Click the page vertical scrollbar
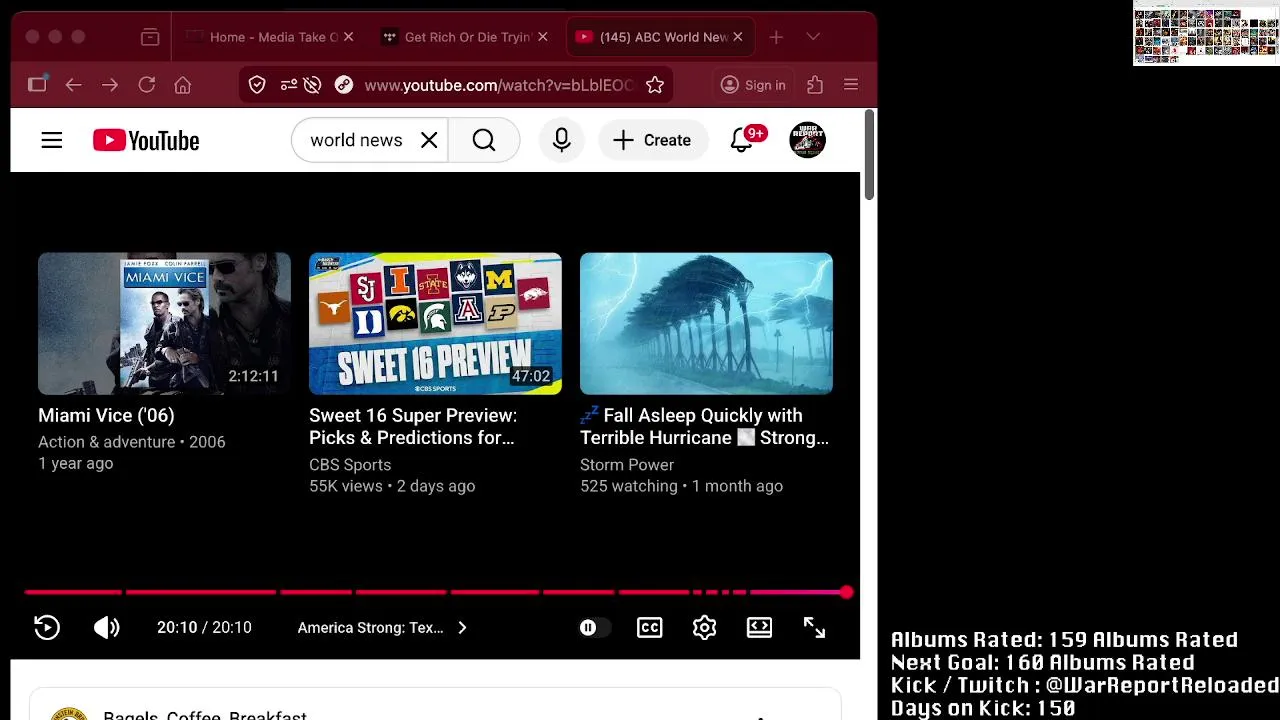1280x720 pixels. pyautogui.click(x=869, y=155)
